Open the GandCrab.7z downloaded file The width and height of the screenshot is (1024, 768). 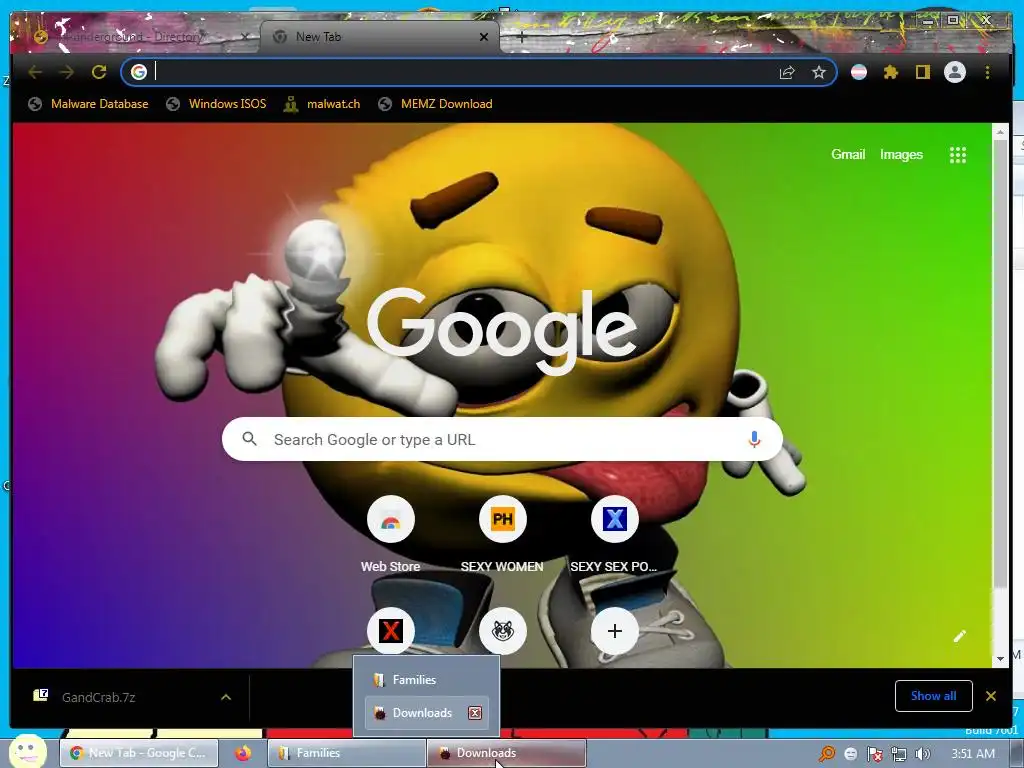click(98, 697)
